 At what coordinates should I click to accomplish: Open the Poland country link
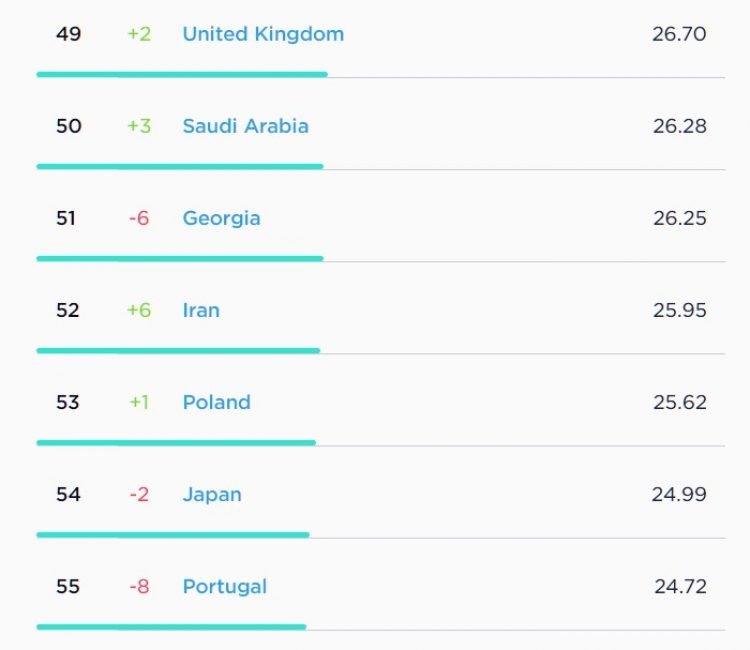coord(216,402)
